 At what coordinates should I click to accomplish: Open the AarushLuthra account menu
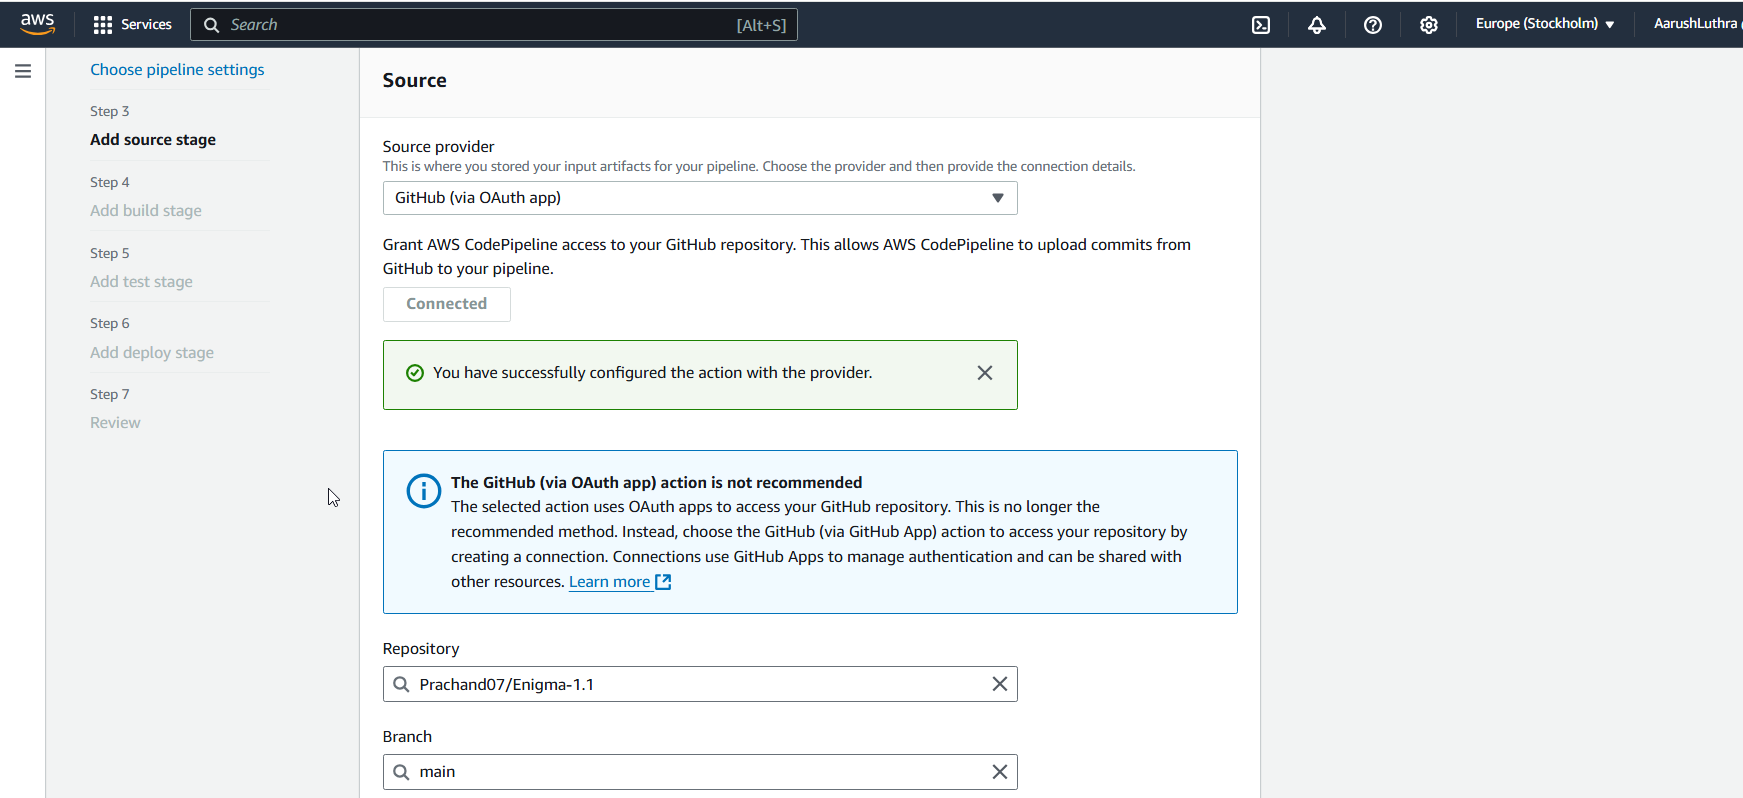(x=1696, y=24)
